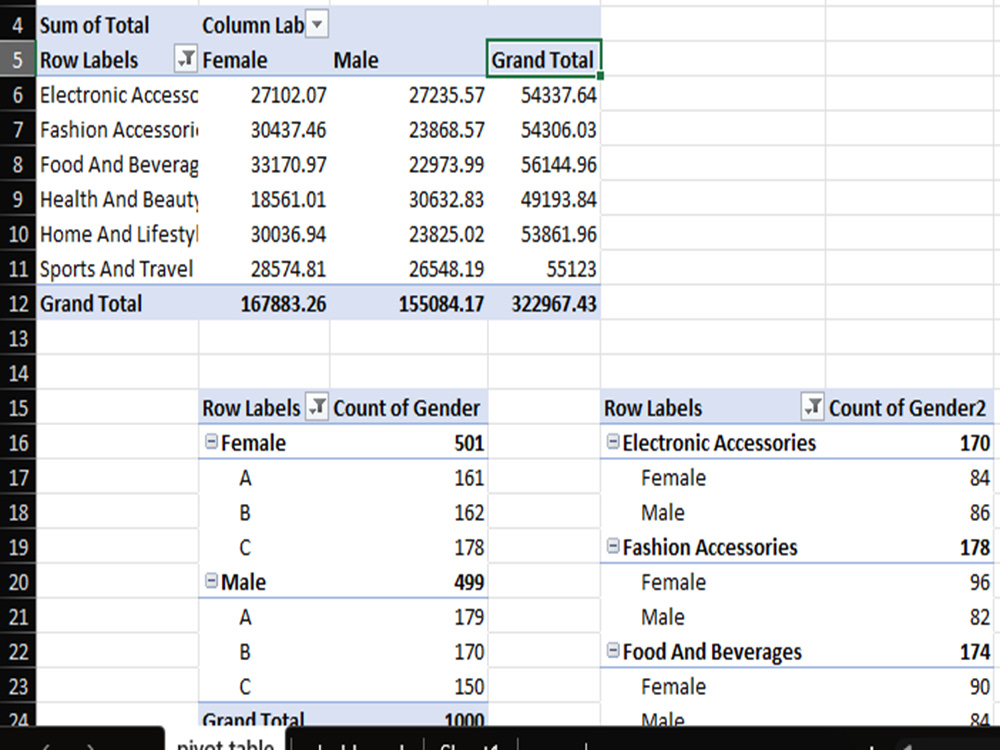The width and height of the screenshot is (1000, 750).
Task: Select the Sum of Total cell
Action: tap(118, 26)
